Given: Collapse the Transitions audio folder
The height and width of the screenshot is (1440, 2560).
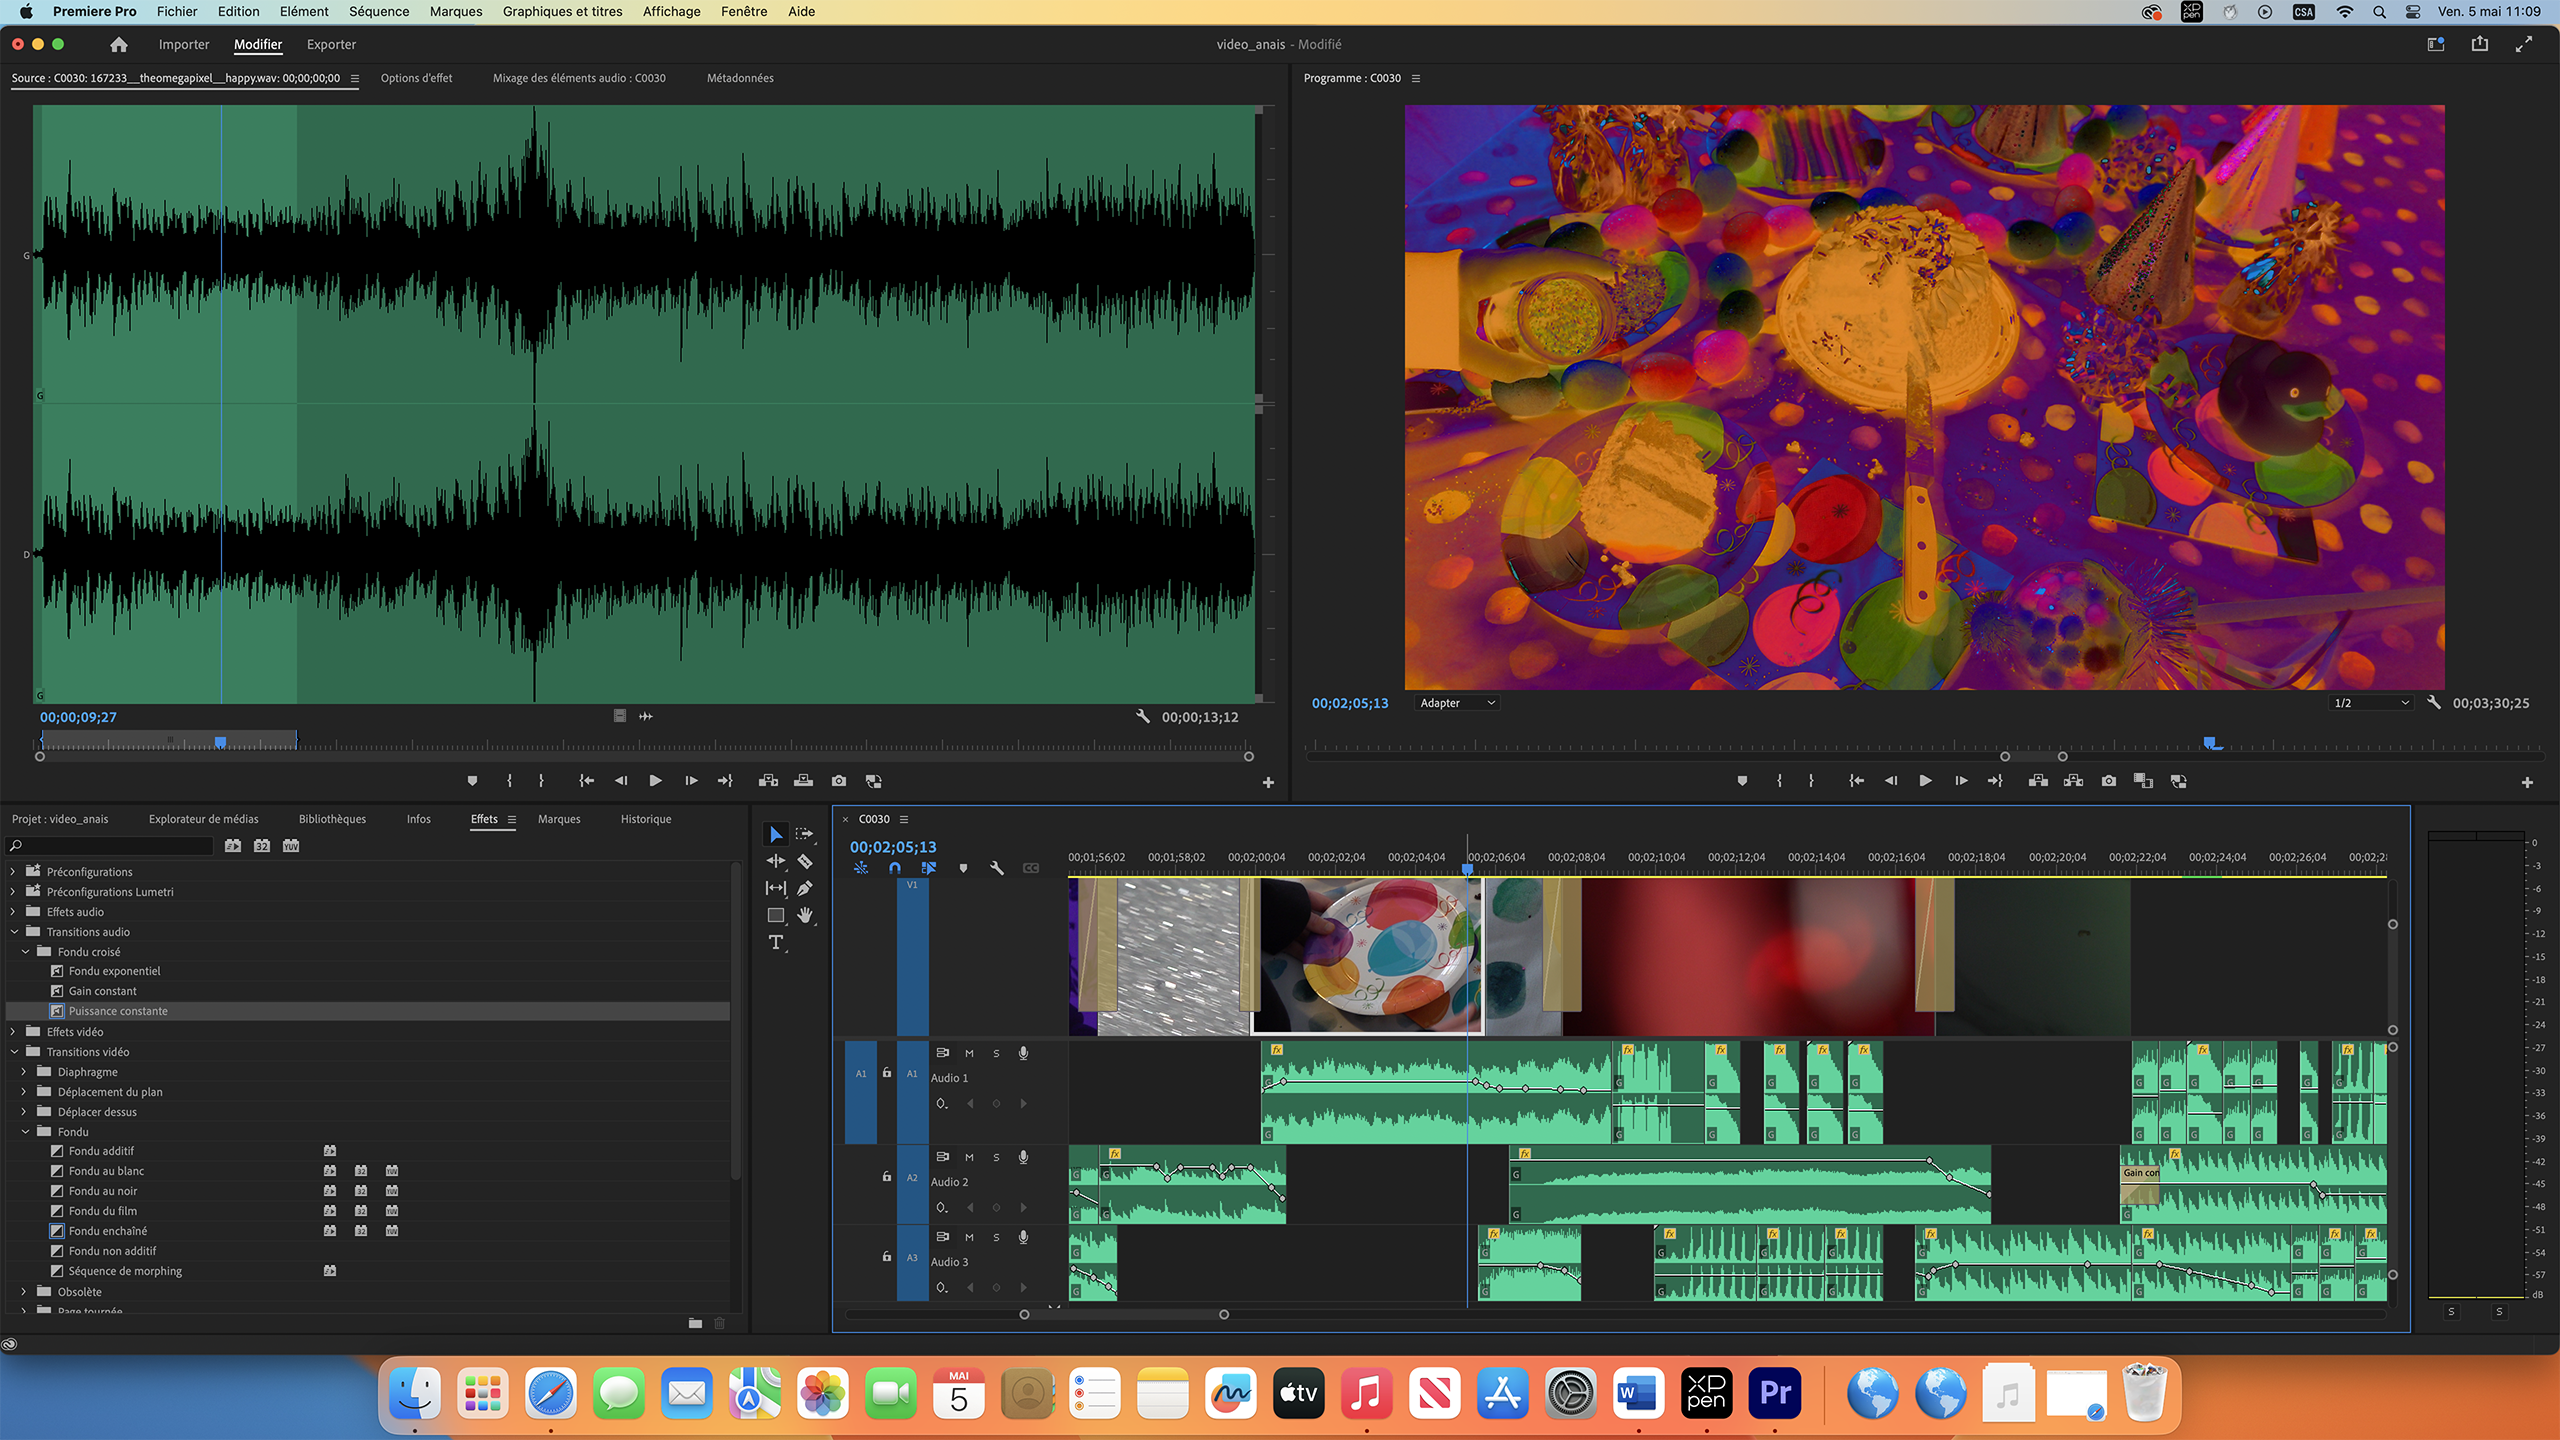Looking at the screenshot, I should pyautogui.click(x=13, y=931).
